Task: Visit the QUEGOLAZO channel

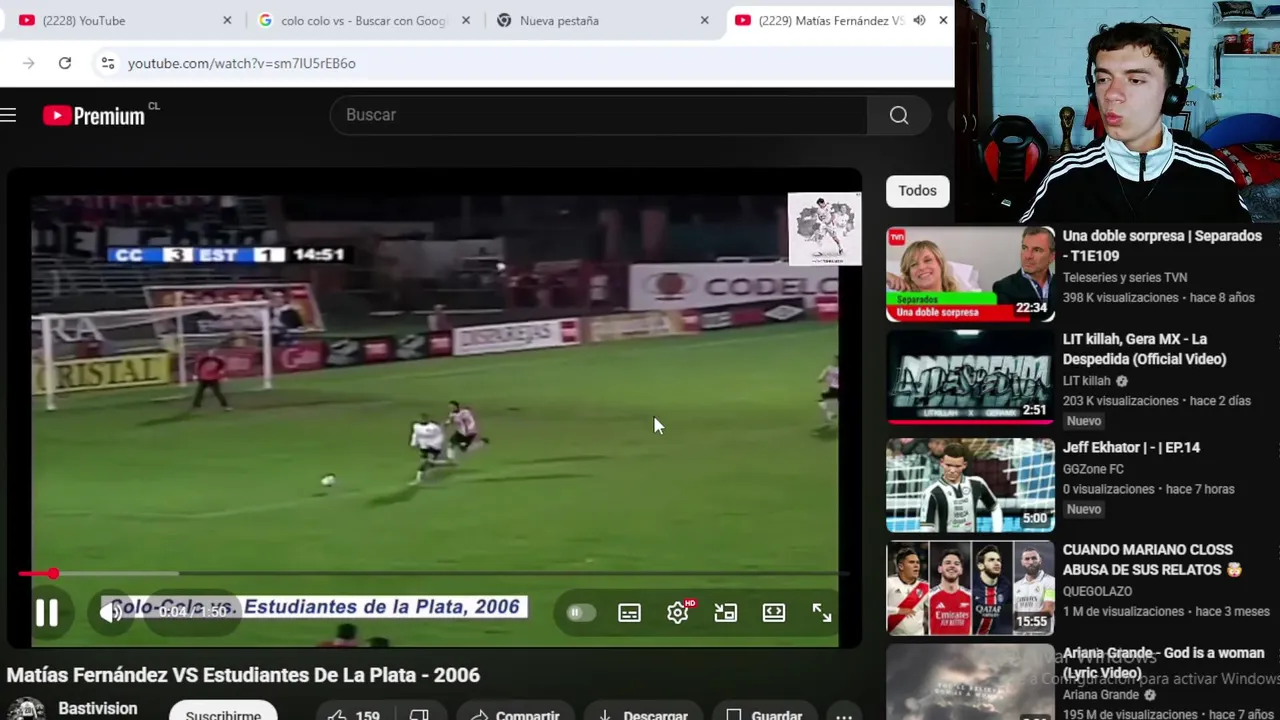Action: (x=1097, y=592)
